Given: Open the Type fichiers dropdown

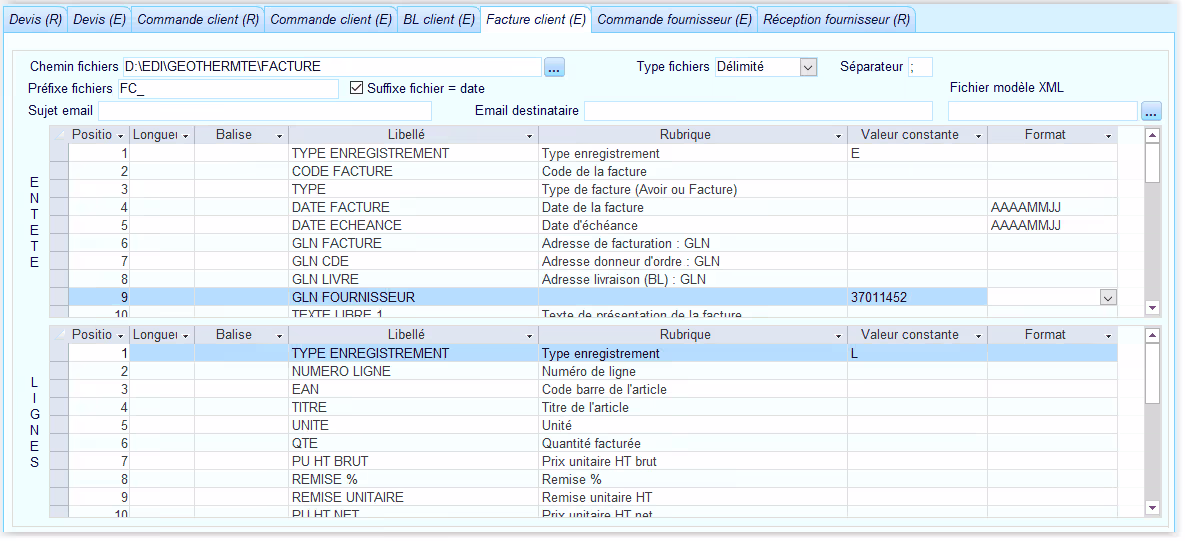Looking at the screenshot, I should (808, 67).
